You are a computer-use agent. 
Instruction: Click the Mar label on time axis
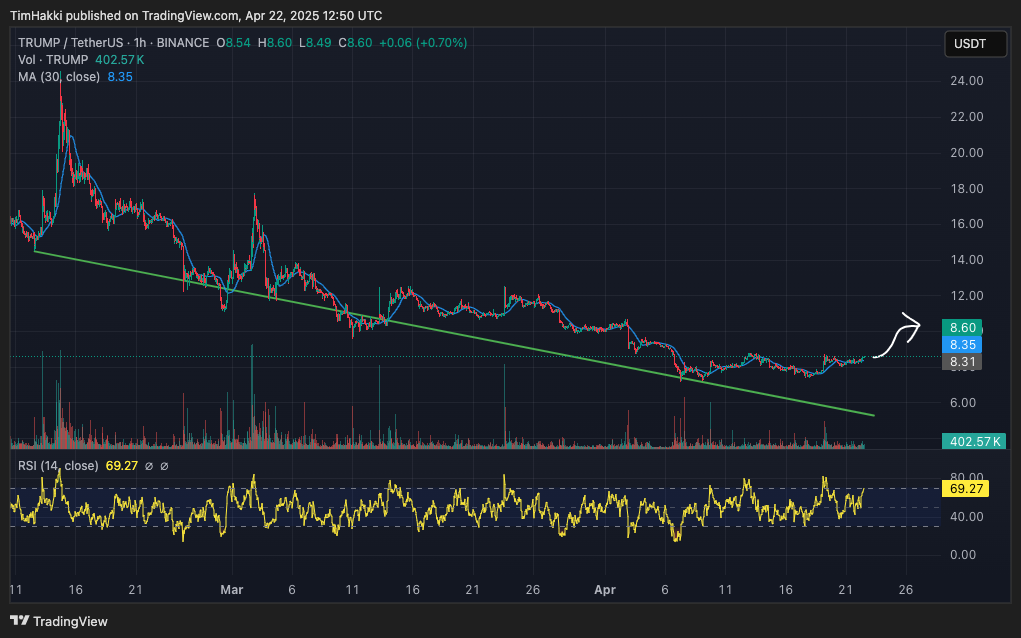pos(232,590)
